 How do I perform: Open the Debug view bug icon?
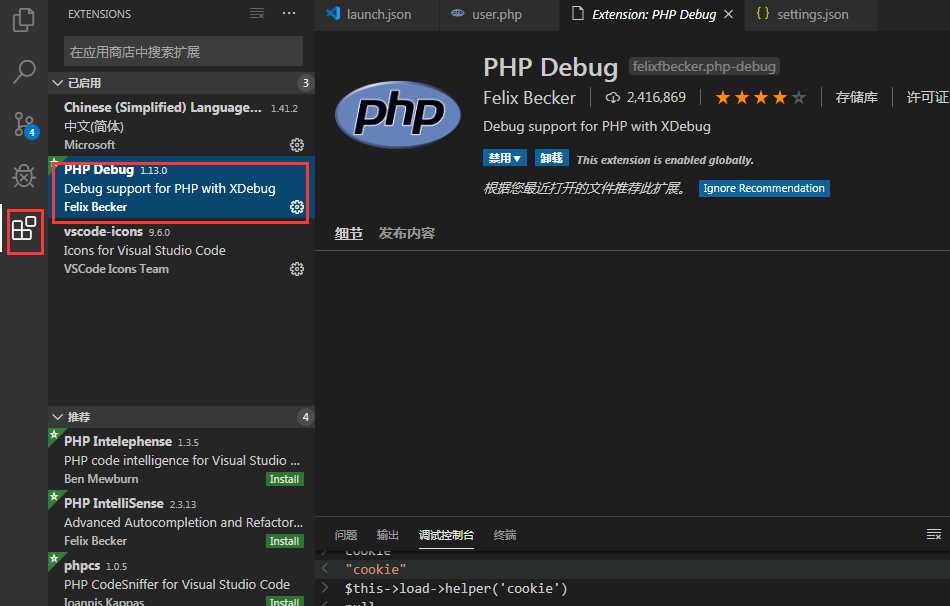point(24,176)
